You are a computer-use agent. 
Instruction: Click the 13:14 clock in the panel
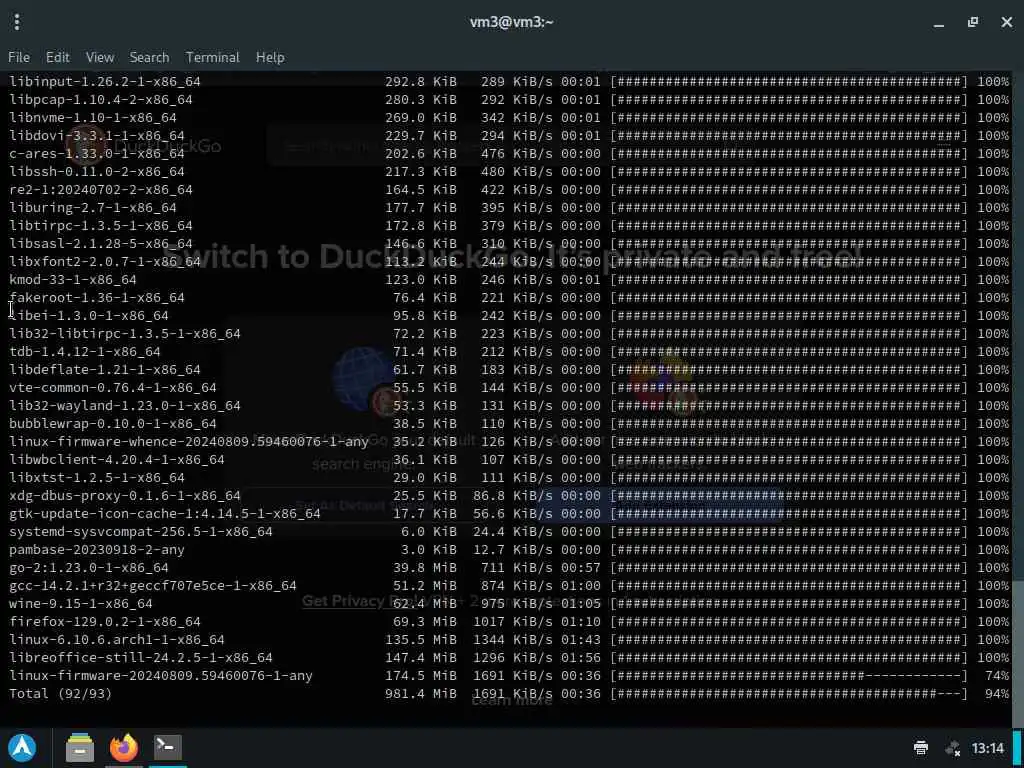point(987,748)
